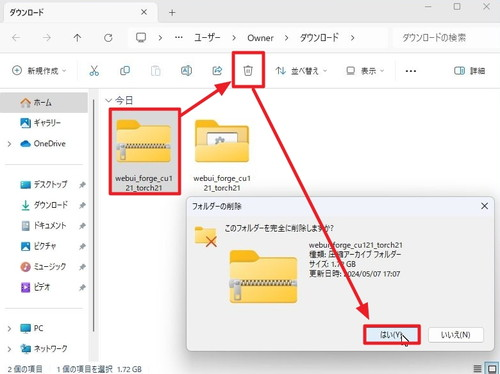The height and width of the screenshot is (374, 500).
Task: Switch to large icons view icon
Action: (492, 368)
